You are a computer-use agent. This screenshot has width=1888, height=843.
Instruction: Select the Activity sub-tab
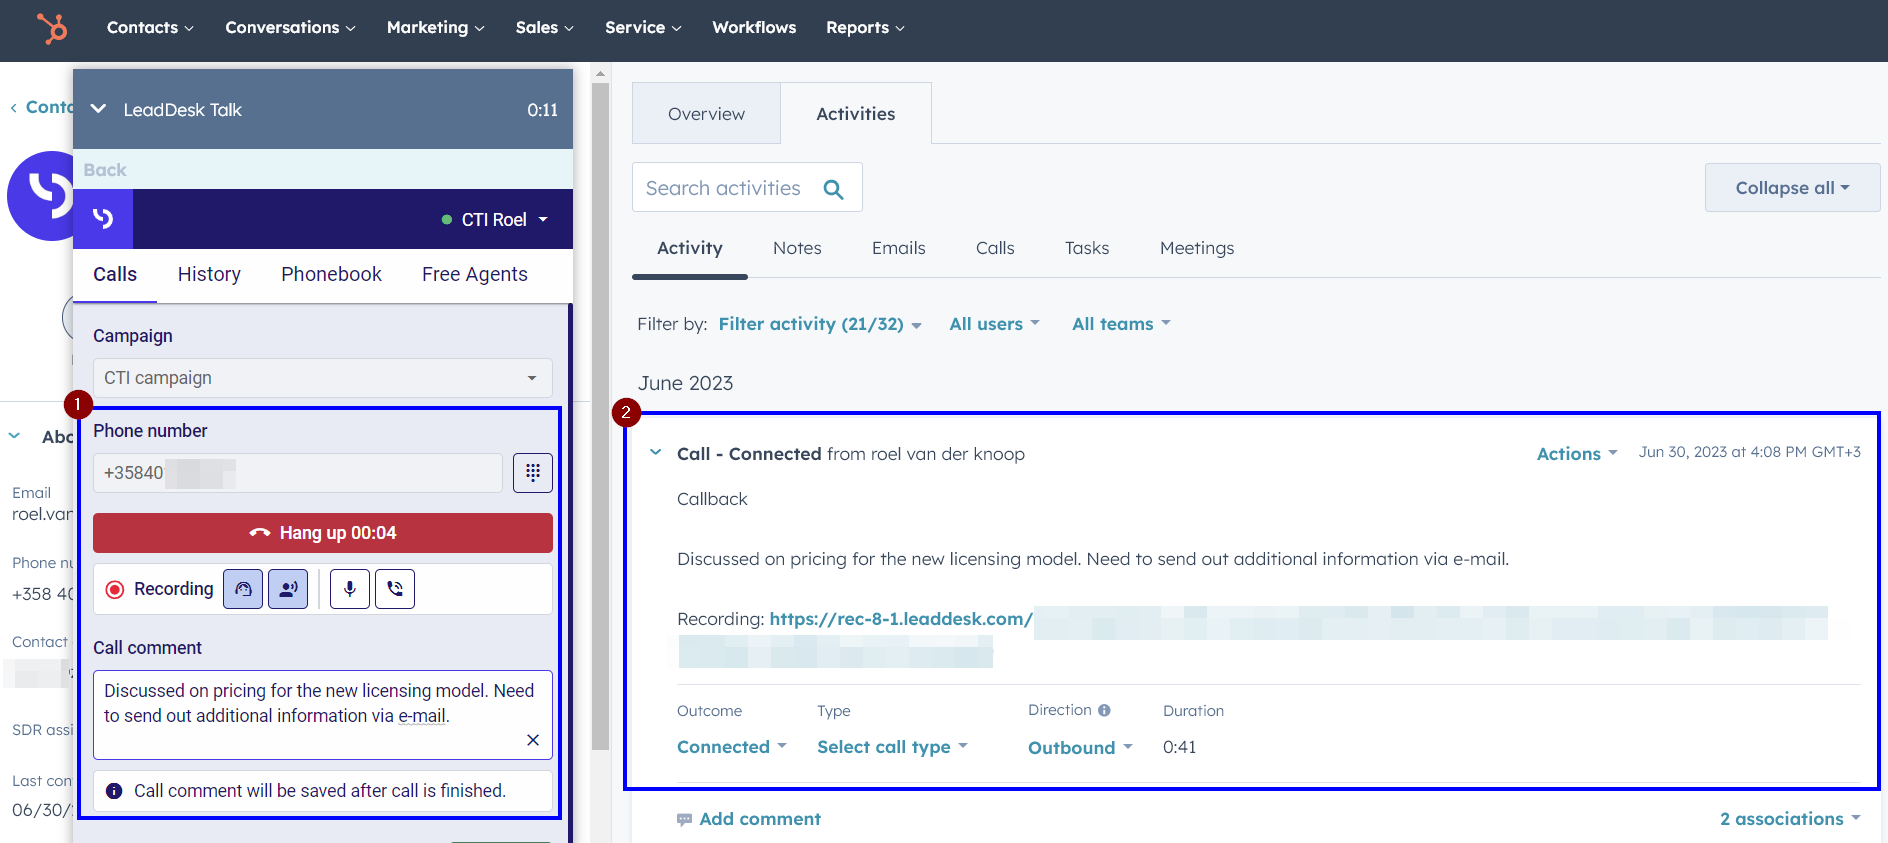pyautogui.click(x=690, y=248)
